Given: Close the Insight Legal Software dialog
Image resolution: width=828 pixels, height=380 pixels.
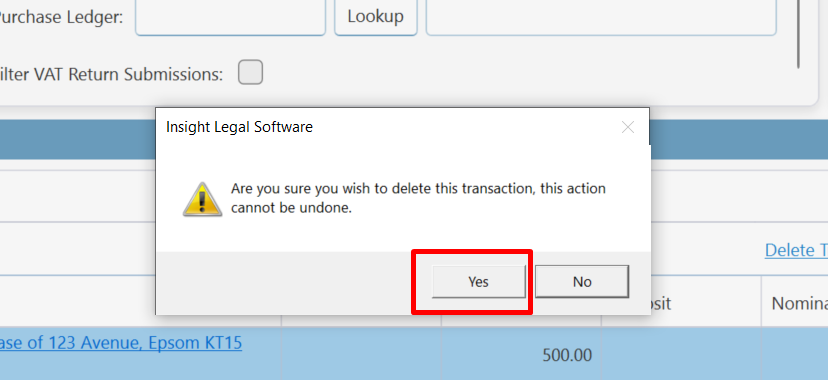Looking at the screenshot, I should pos(627,127).
